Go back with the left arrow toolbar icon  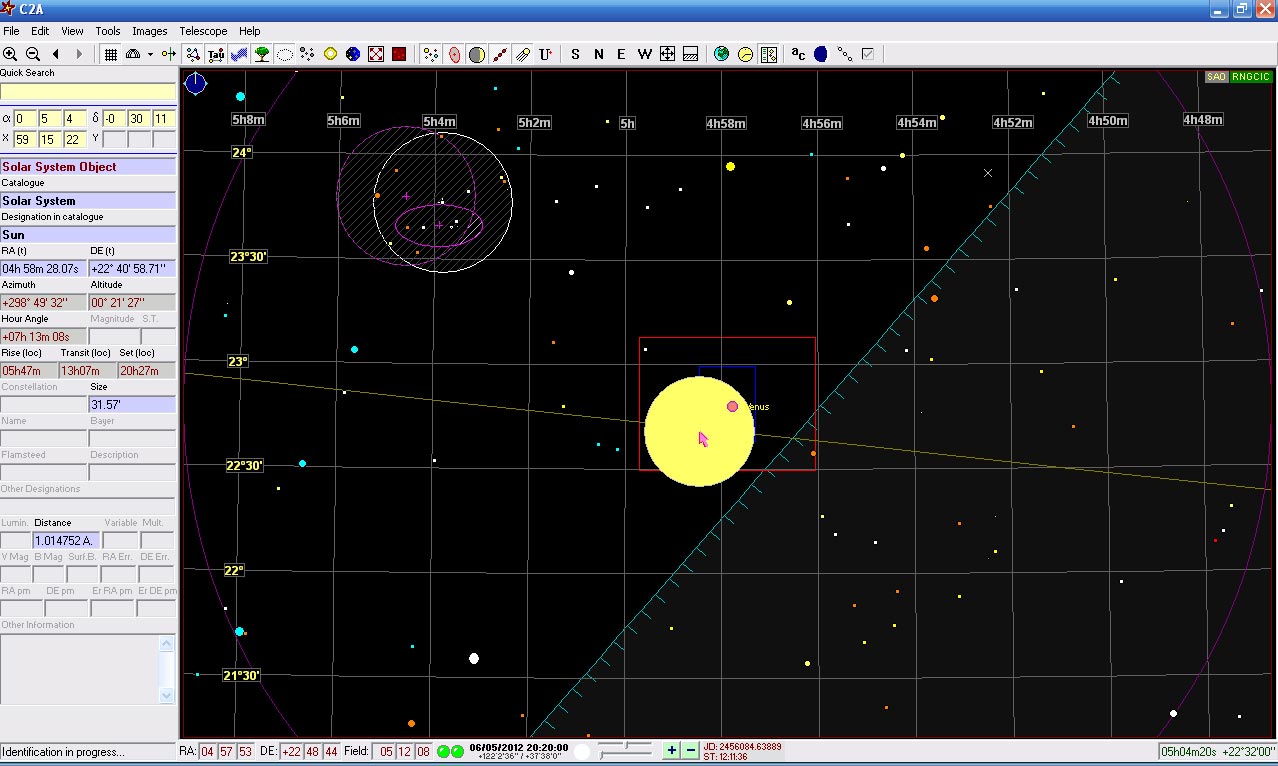pos(56,54)
